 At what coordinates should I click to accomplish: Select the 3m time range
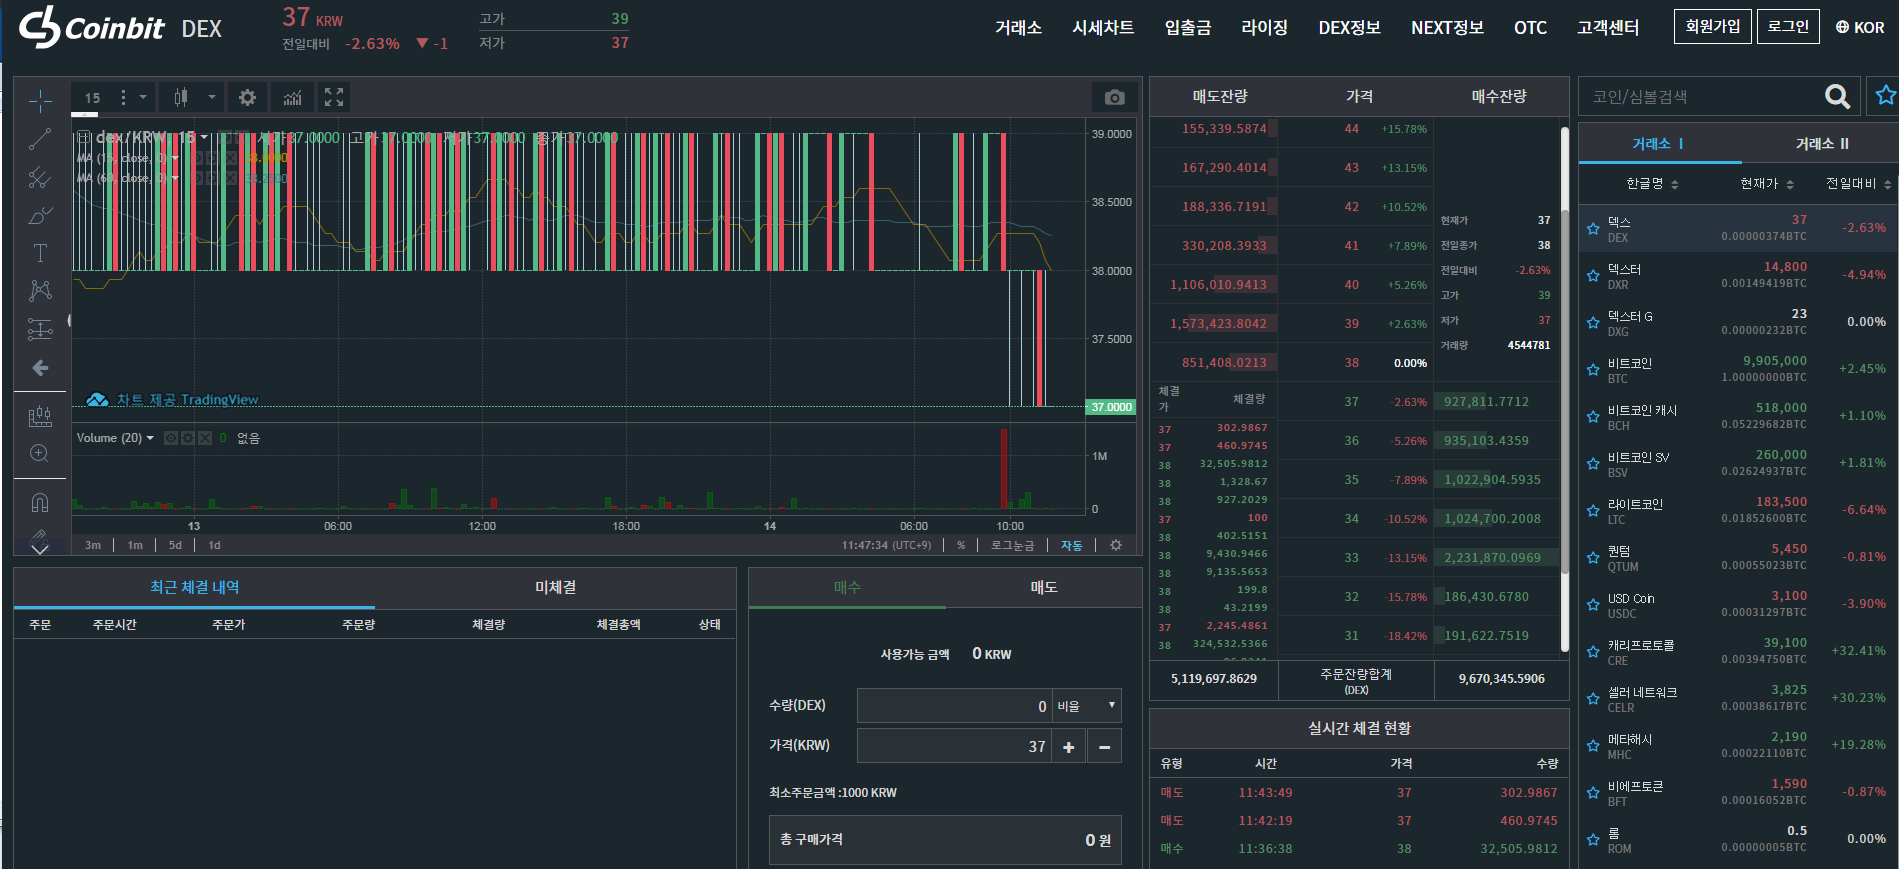point(93,545)
